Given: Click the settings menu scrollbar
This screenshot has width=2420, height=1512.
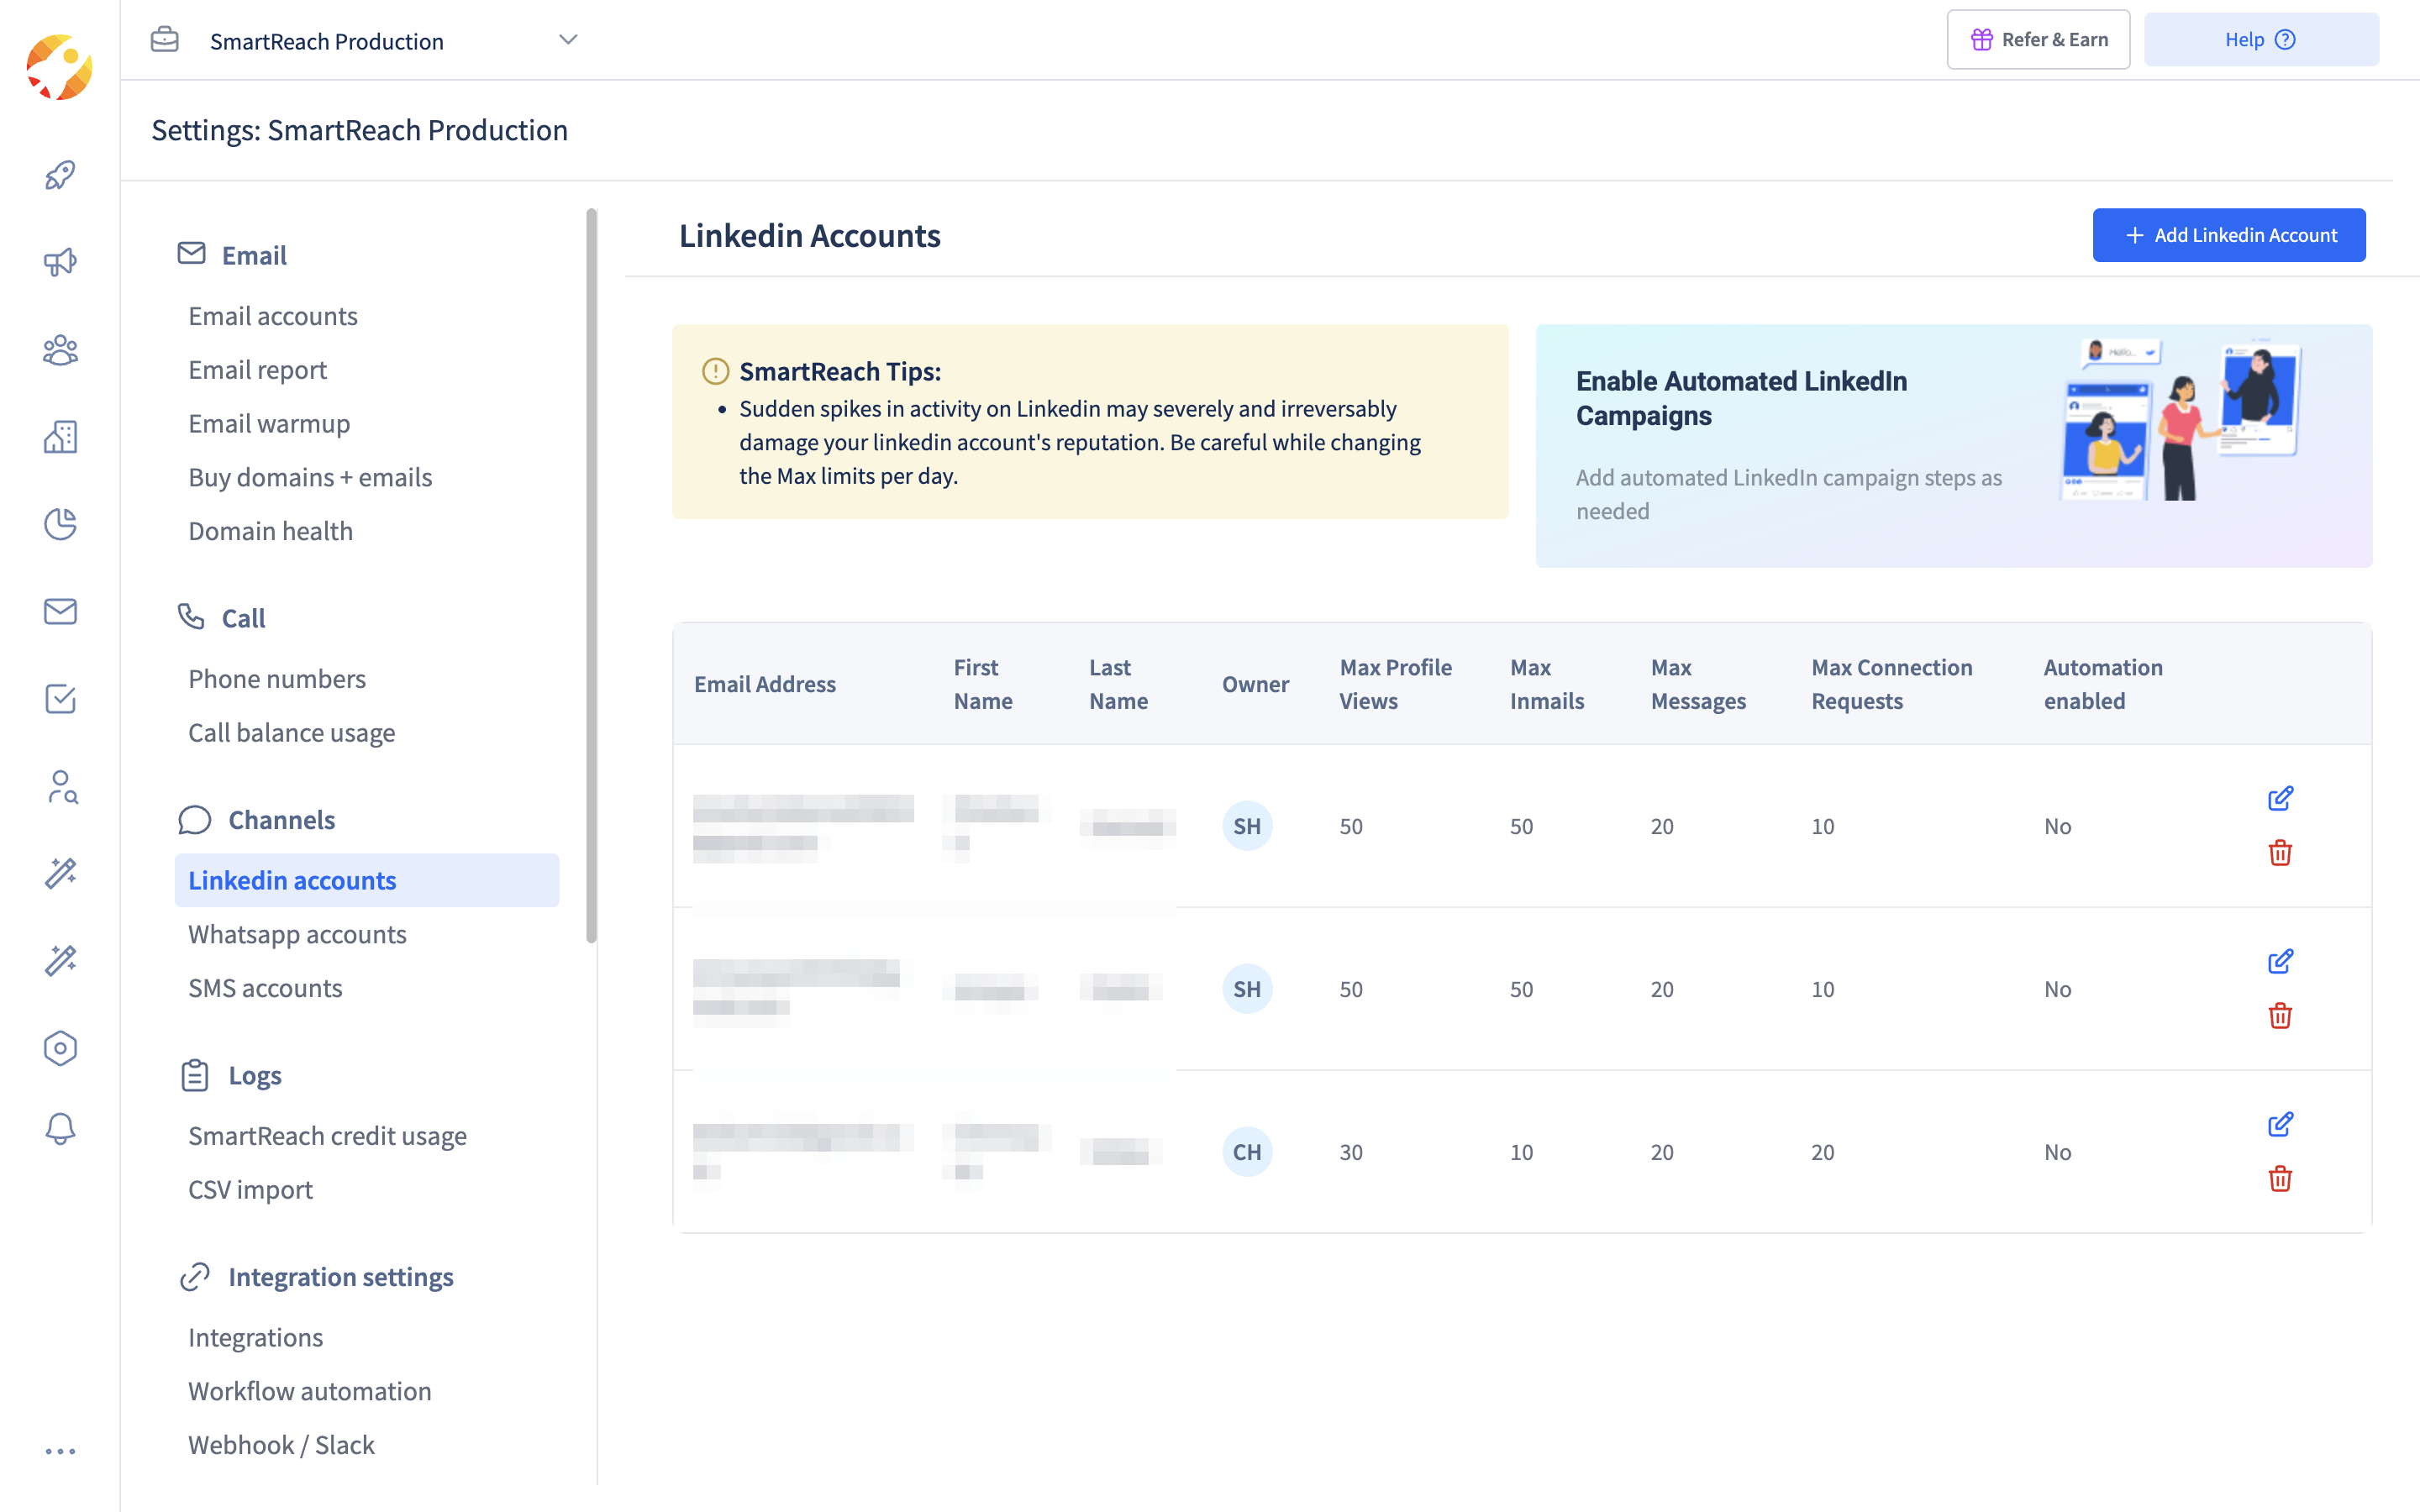Looking at the screenshot, I should 591,575.
